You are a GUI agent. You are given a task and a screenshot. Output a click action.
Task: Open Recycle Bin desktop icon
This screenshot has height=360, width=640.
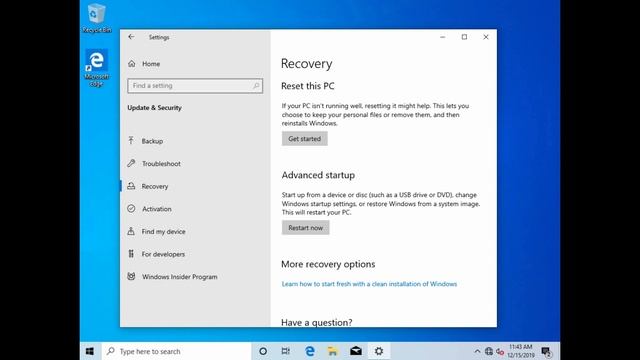[x=97, y=18]
